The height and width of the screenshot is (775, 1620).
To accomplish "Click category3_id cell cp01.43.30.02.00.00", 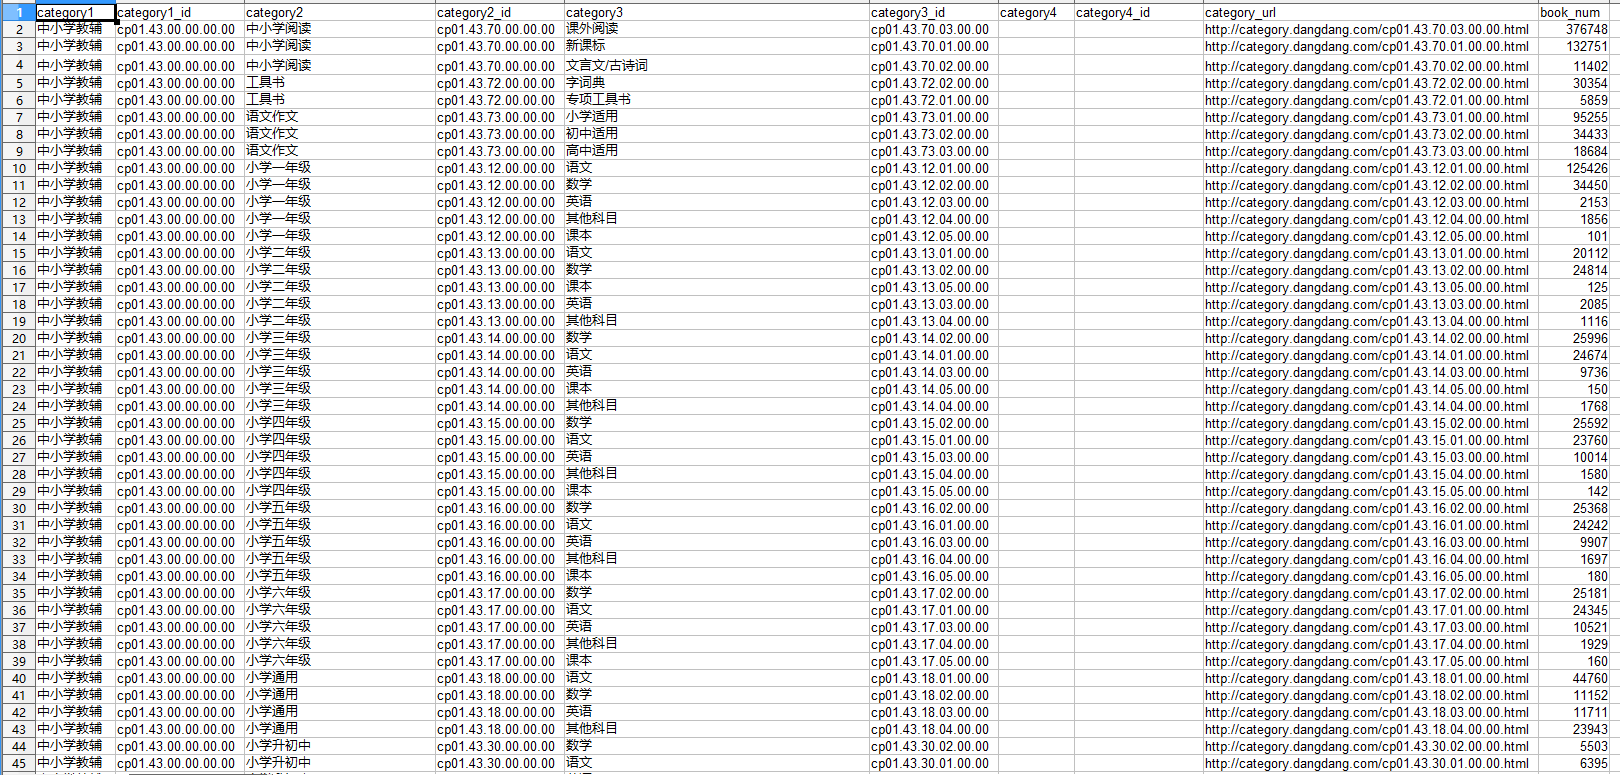I will [x=934, y=746].
